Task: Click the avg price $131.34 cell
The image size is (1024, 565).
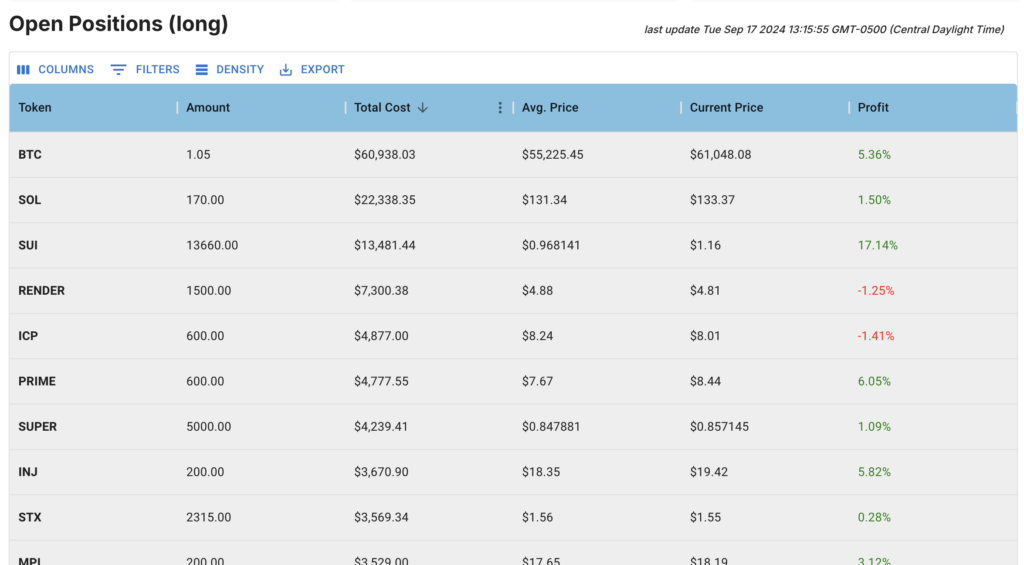Action: 597,200
